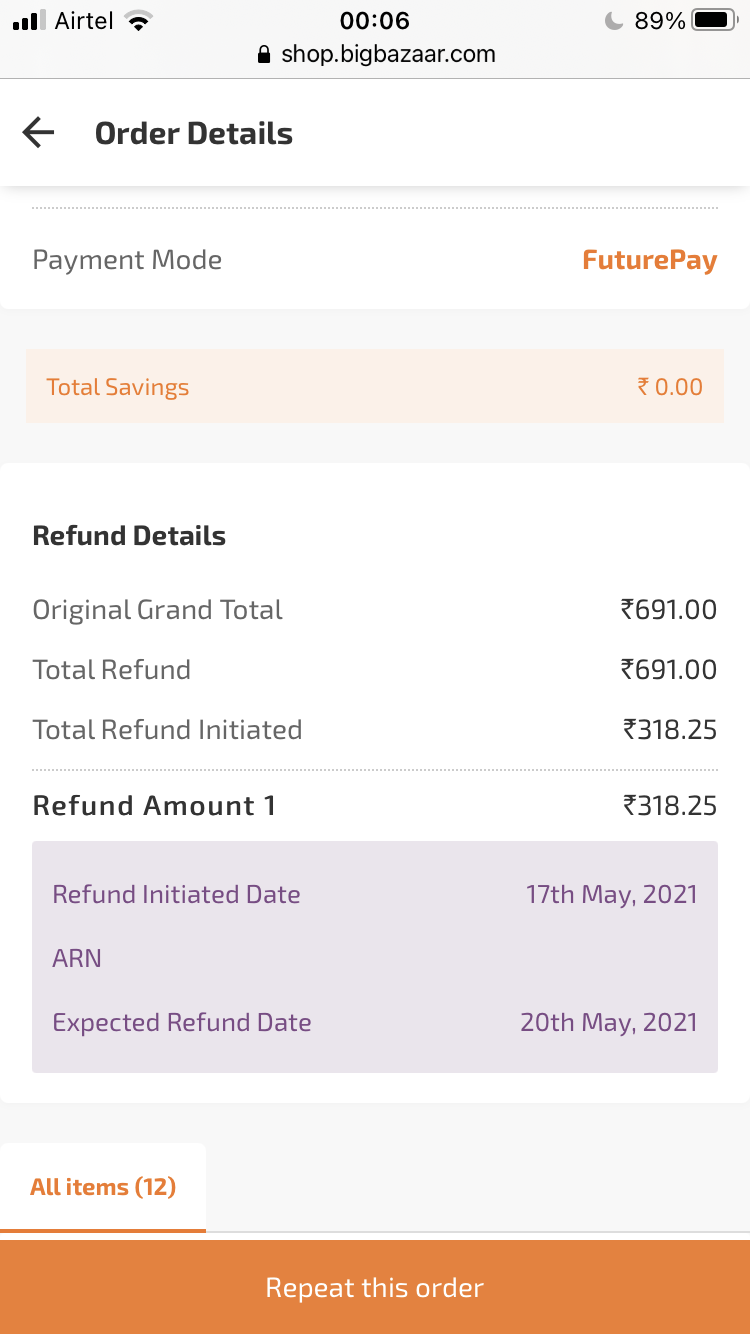Tap the Order Details page title

point(193,133)
